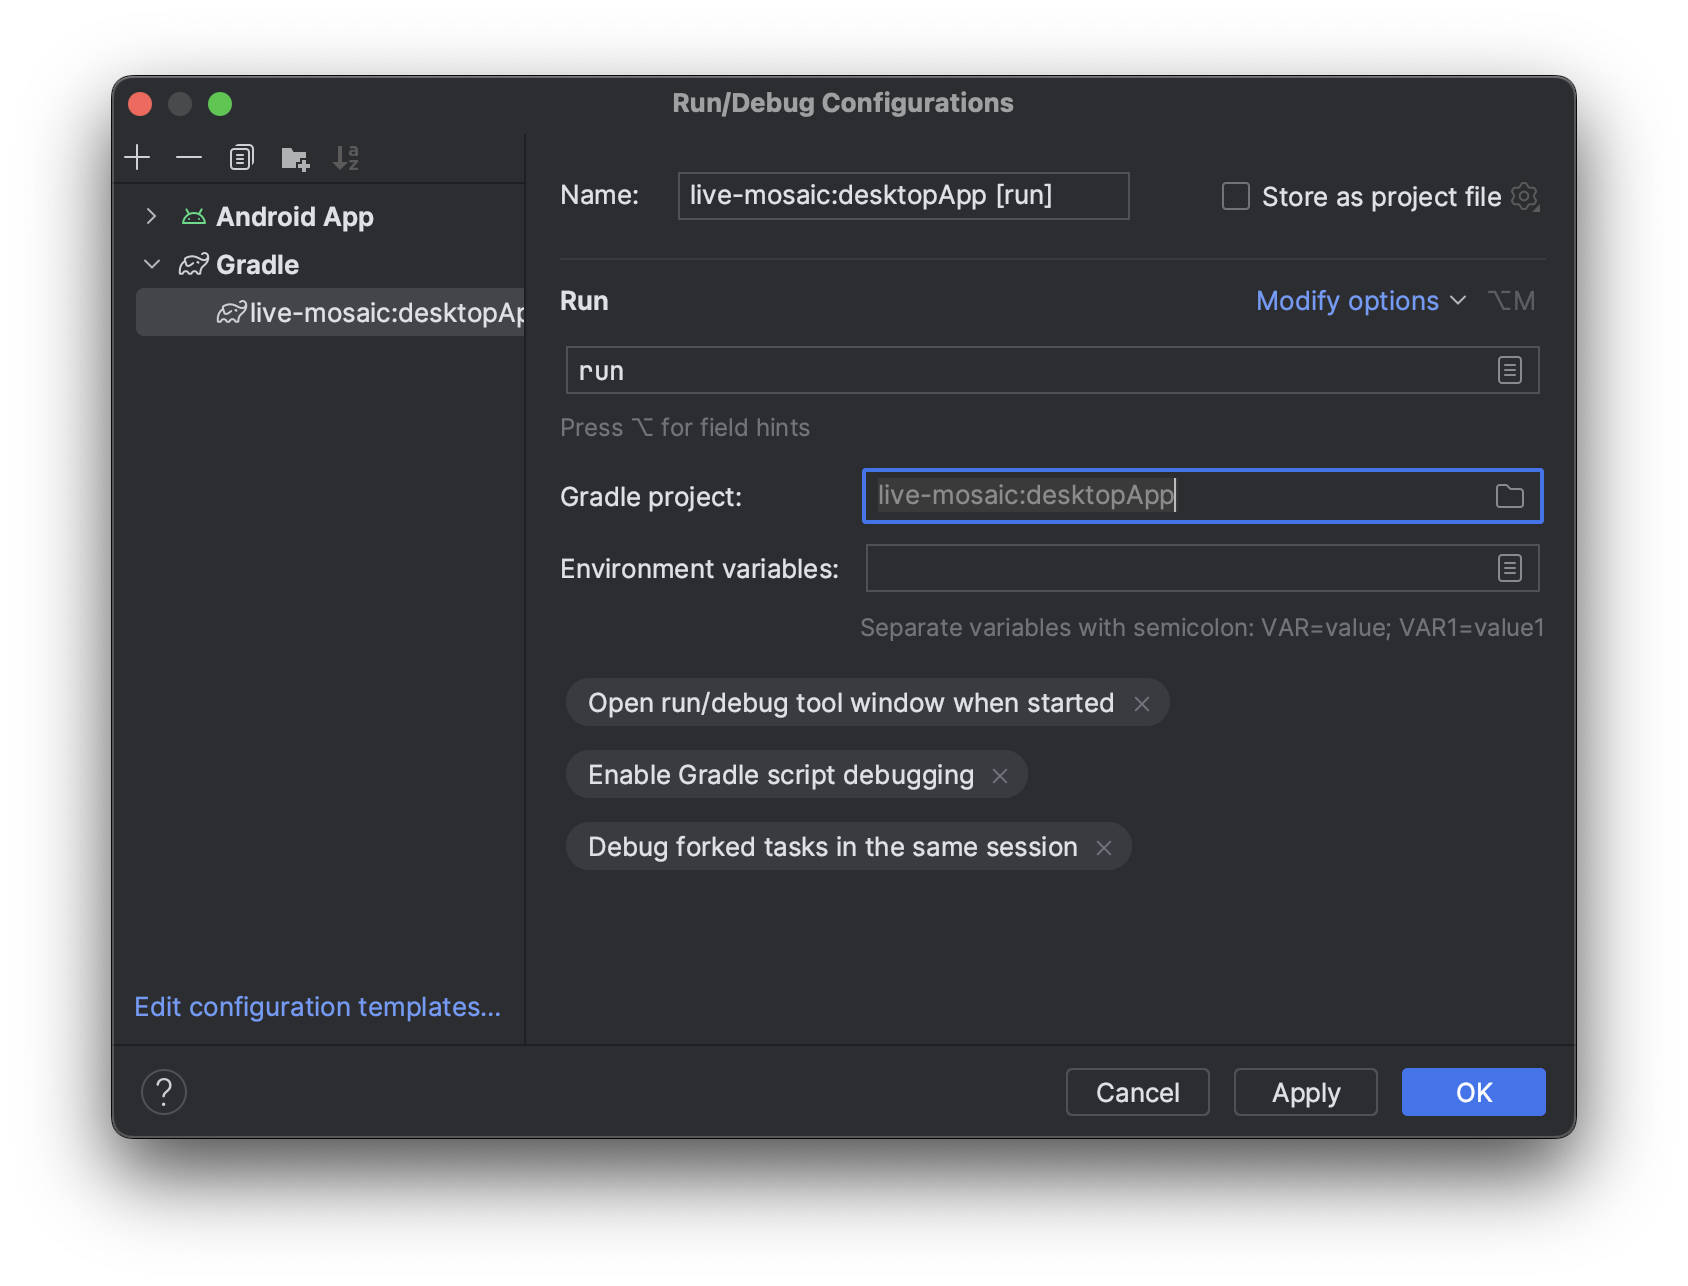Click the expand icon in the run tasks field
This screenshot has width=1688, height=1286.
(1509, 370)
